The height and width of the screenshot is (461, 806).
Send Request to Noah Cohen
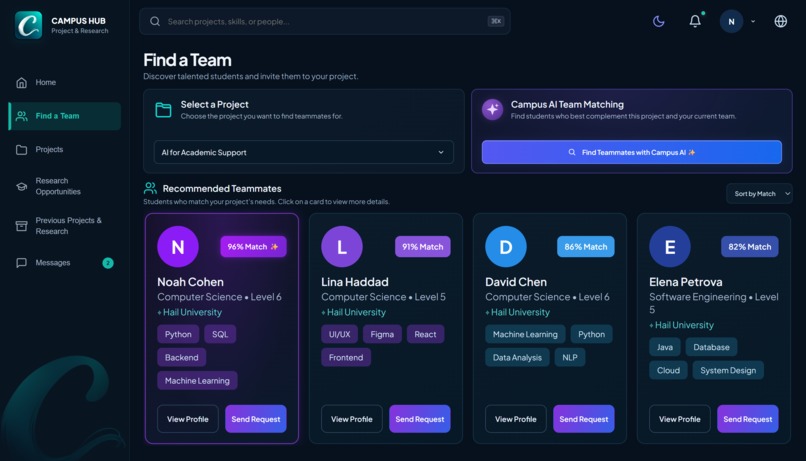click(256, 419)
